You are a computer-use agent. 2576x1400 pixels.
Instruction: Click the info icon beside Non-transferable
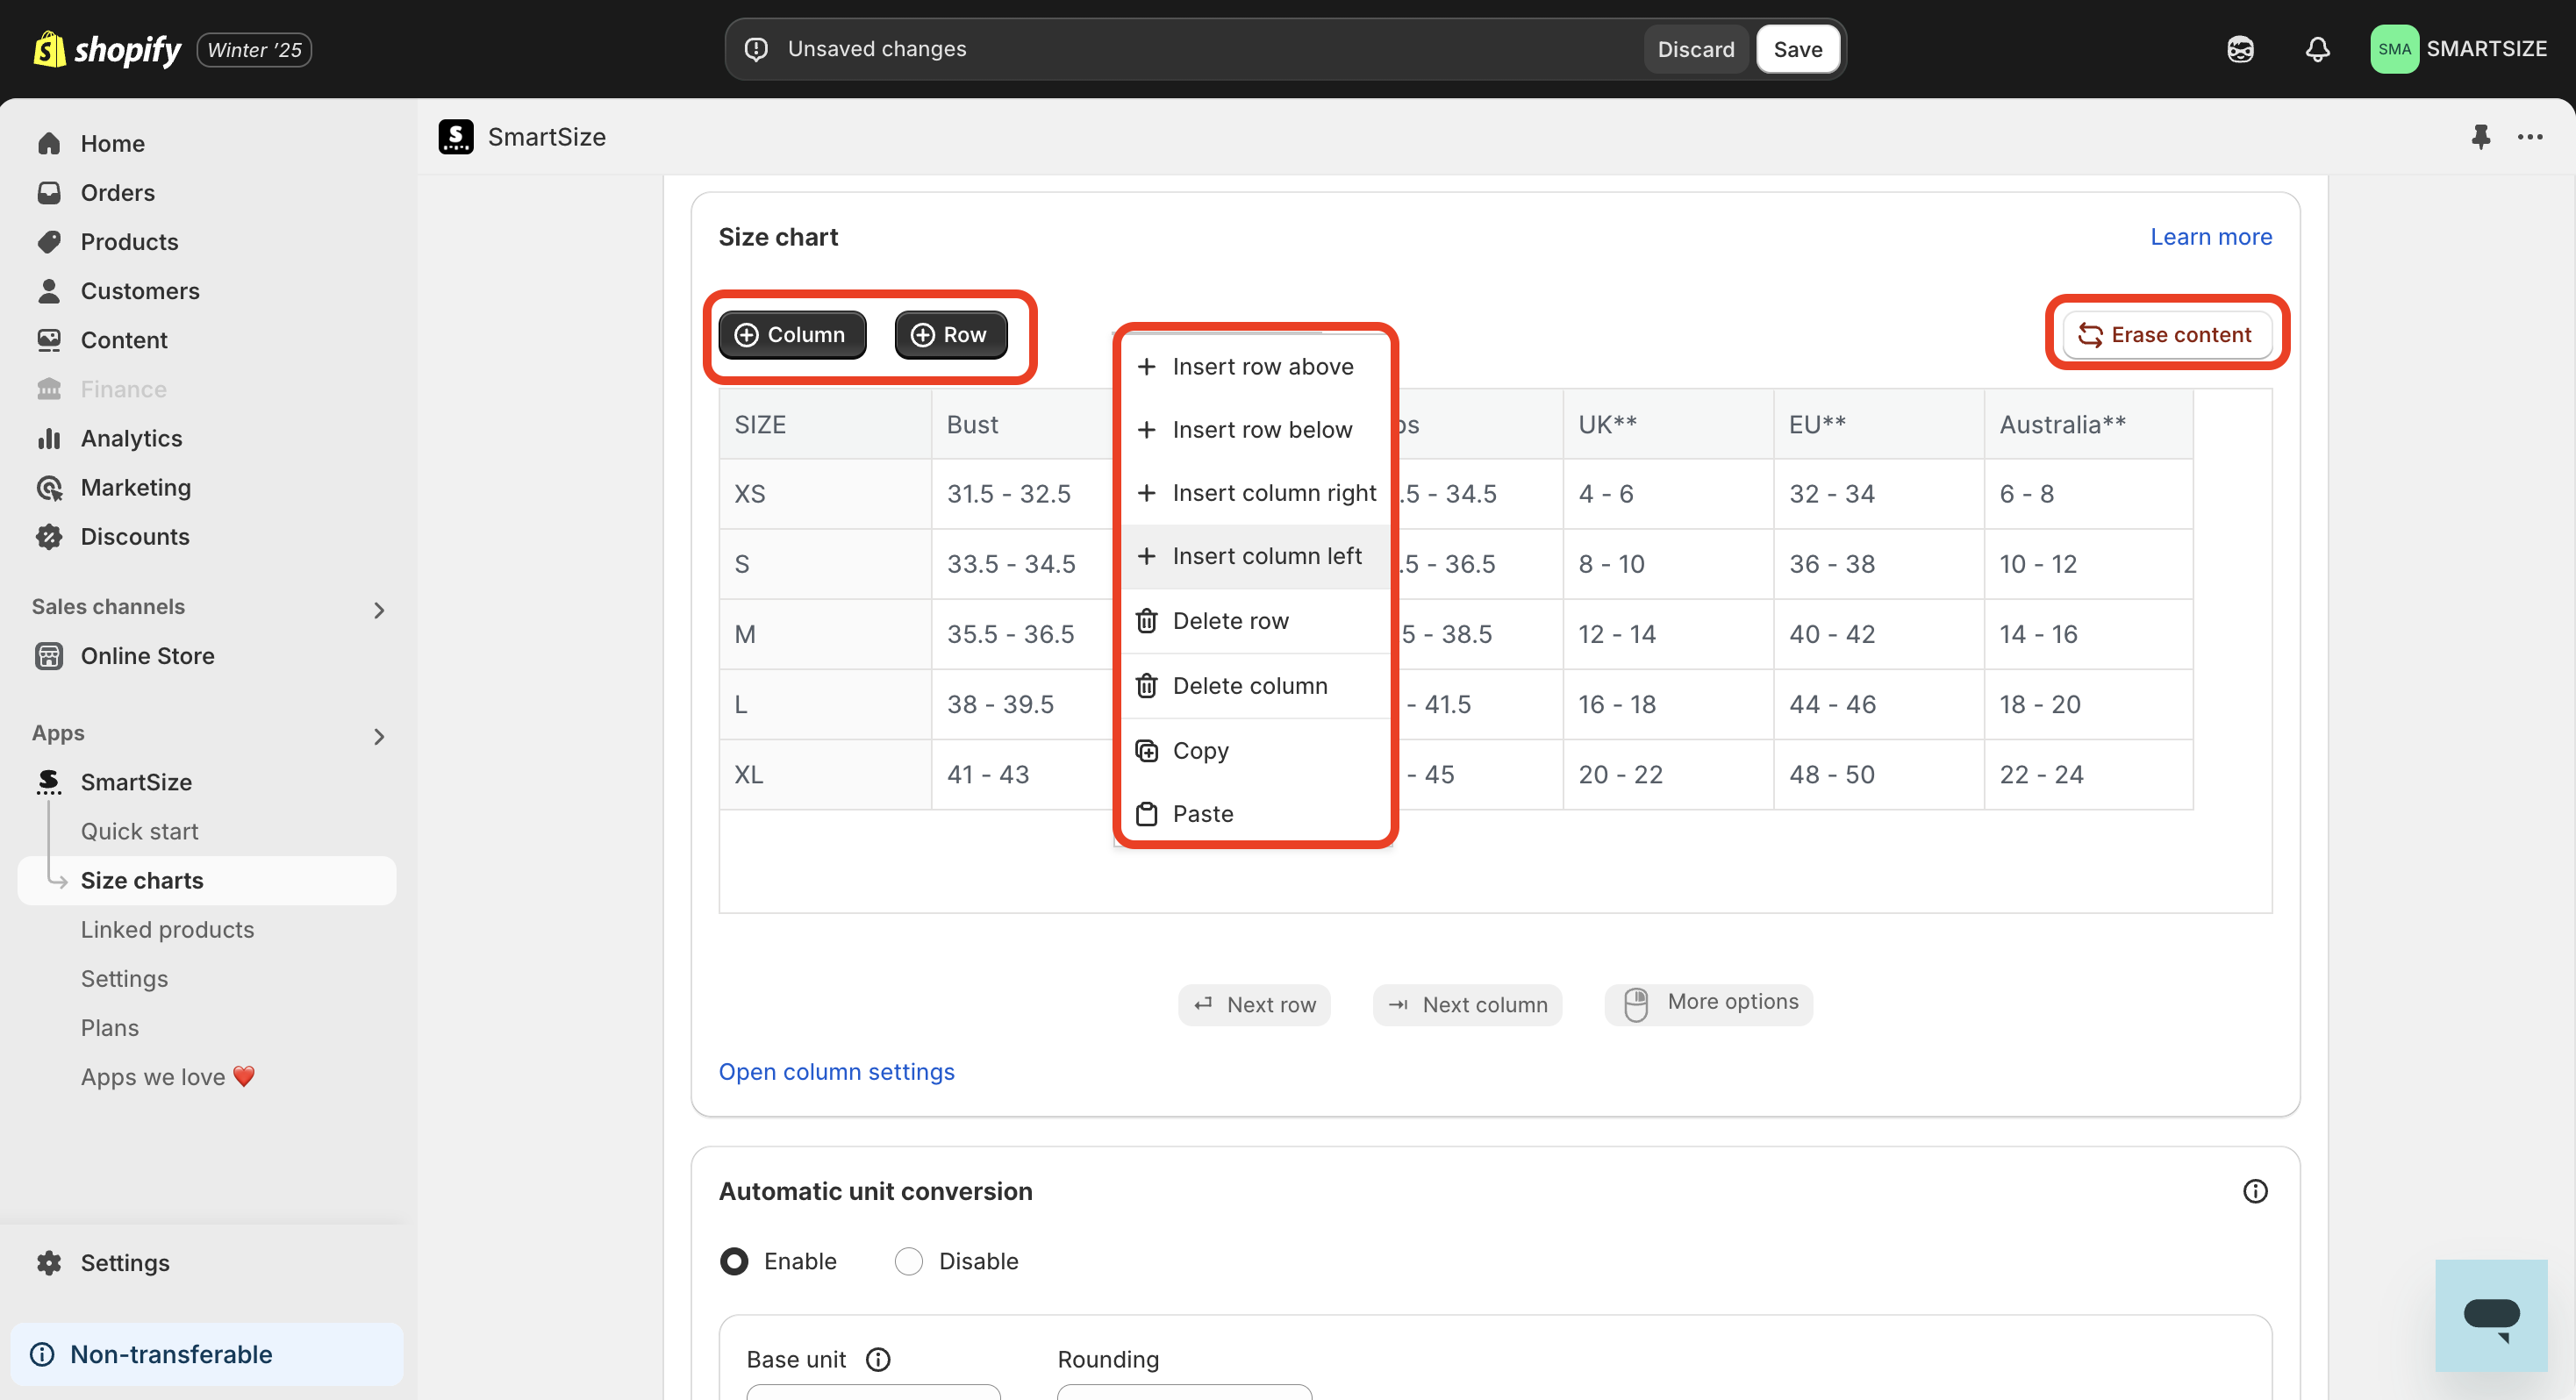click(x=42, y=1354)
